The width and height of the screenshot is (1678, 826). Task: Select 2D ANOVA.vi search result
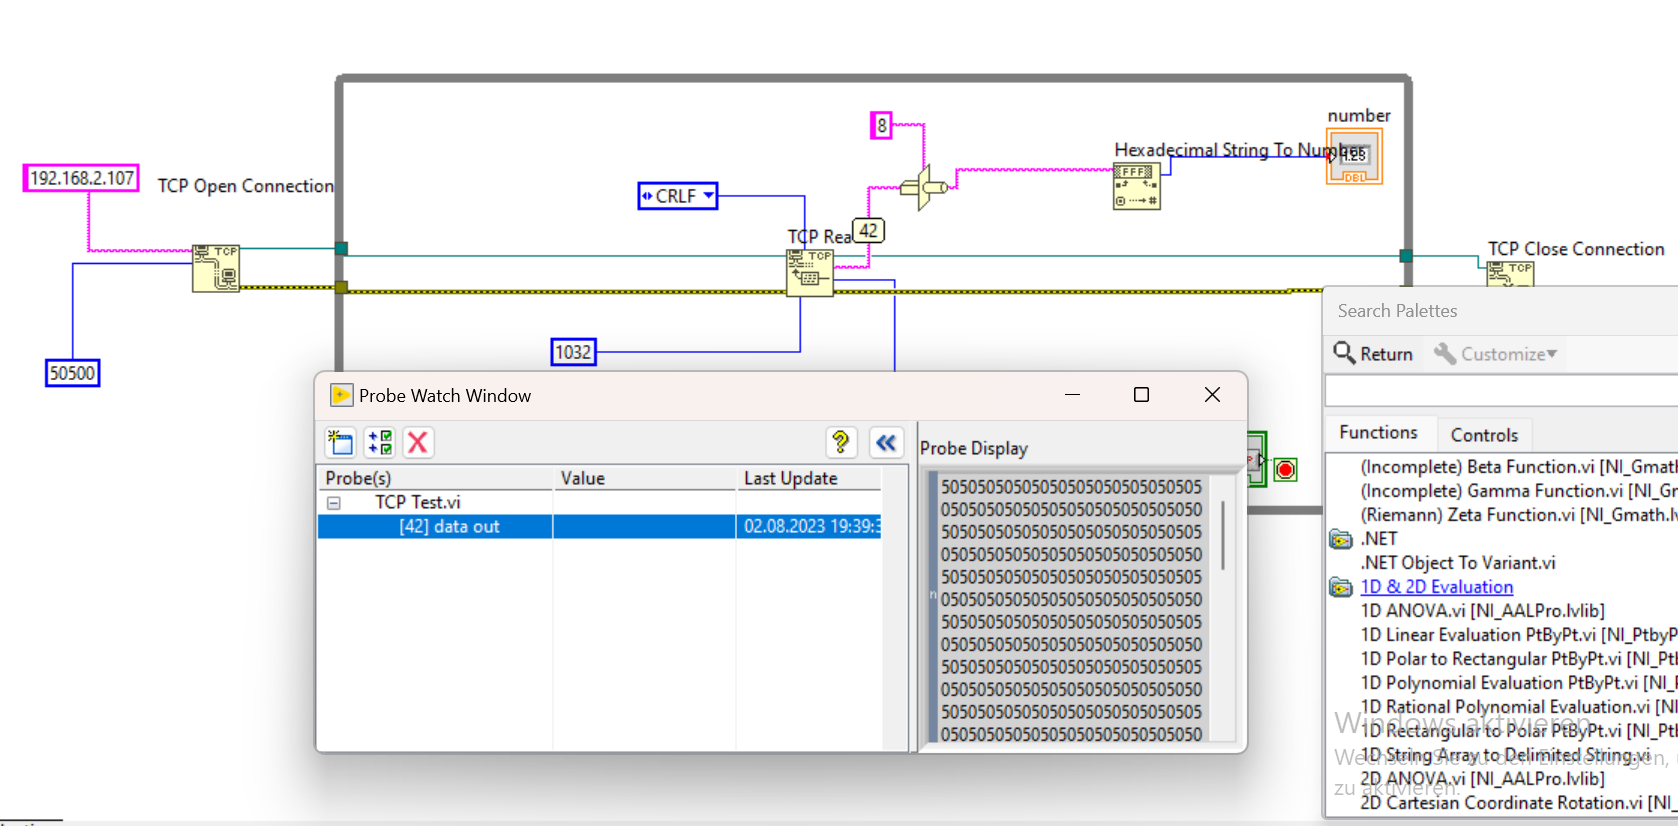point(1482,779)
